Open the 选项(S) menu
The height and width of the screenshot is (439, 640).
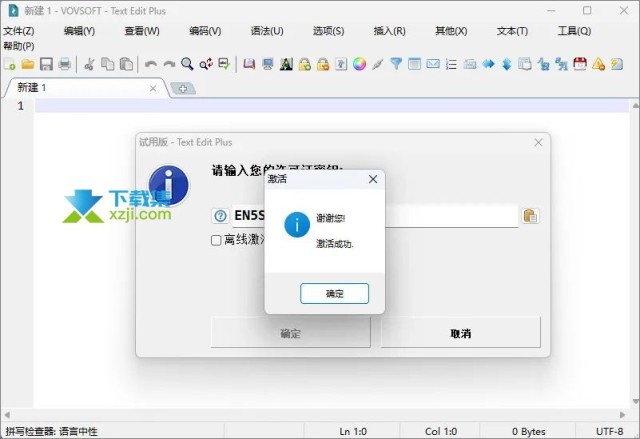pos(329,31)
